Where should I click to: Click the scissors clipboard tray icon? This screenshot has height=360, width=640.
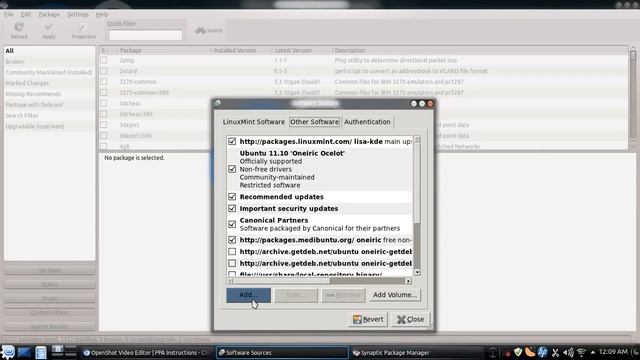tap(555, 352)
